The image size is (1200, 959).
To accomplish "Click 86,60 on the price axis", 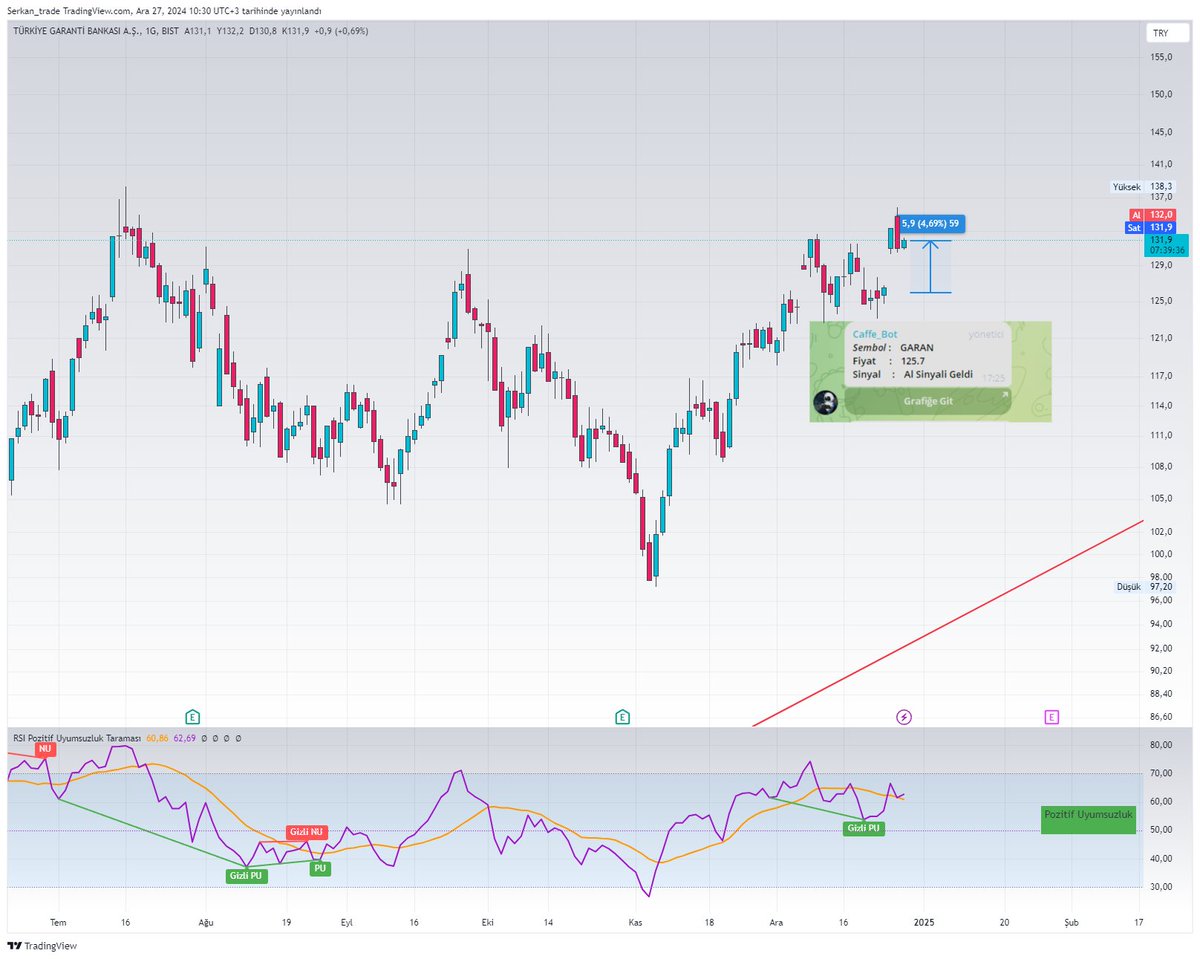I will pyautogui.click(x=1161, y=717).
